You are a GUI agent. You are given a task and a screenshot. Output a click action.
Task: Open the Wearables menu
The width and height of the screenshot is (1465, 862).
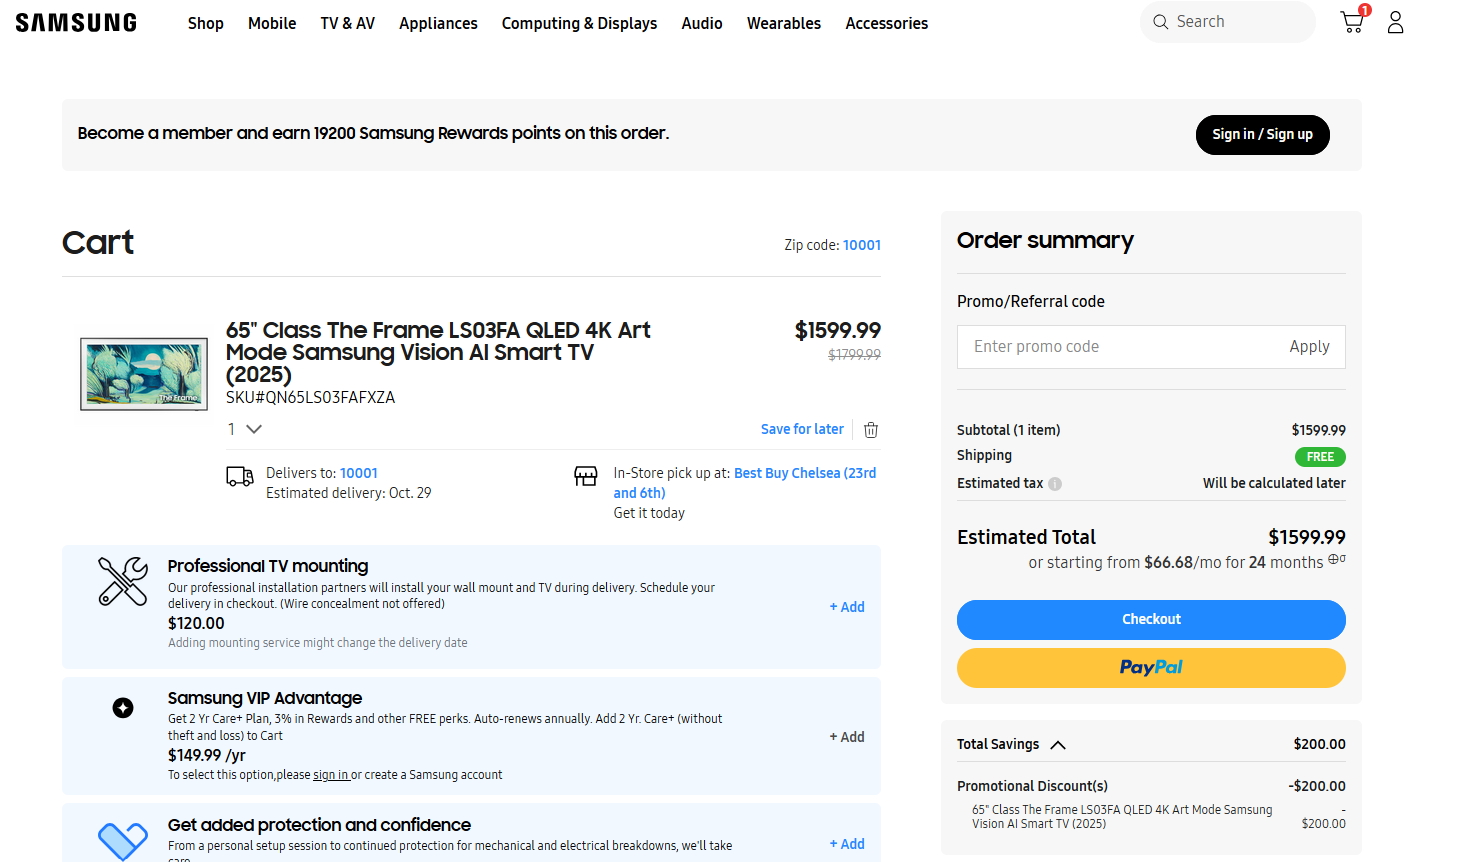pos(783,23)
